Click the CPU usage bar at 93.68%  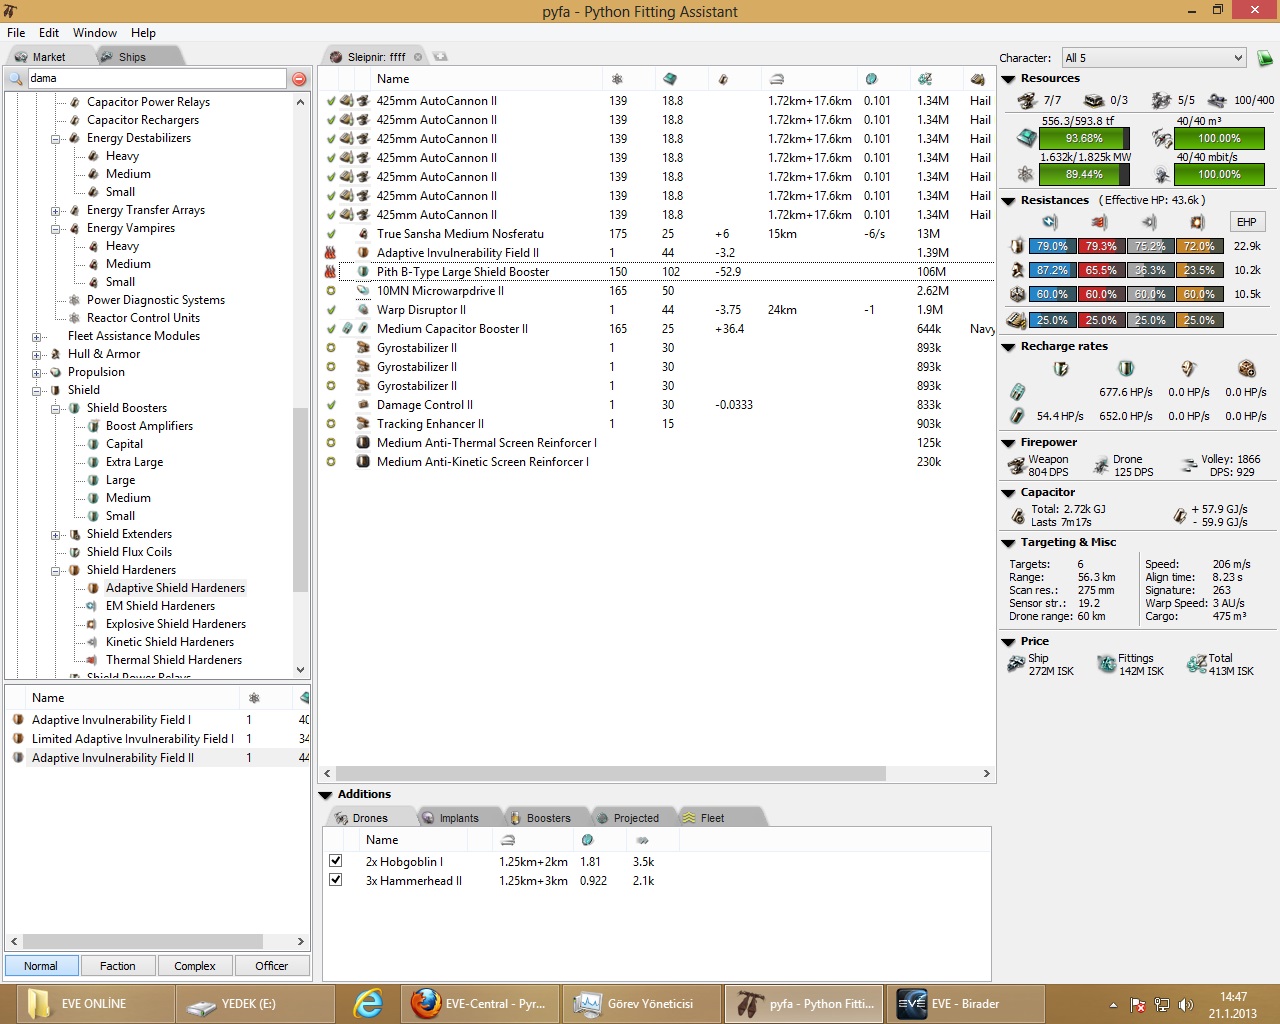click(x=1084, y=139)
